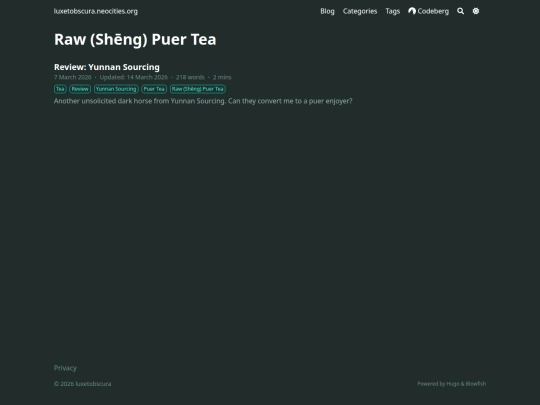Follow the Blowfish link in footer

click(x=476, y=384)
